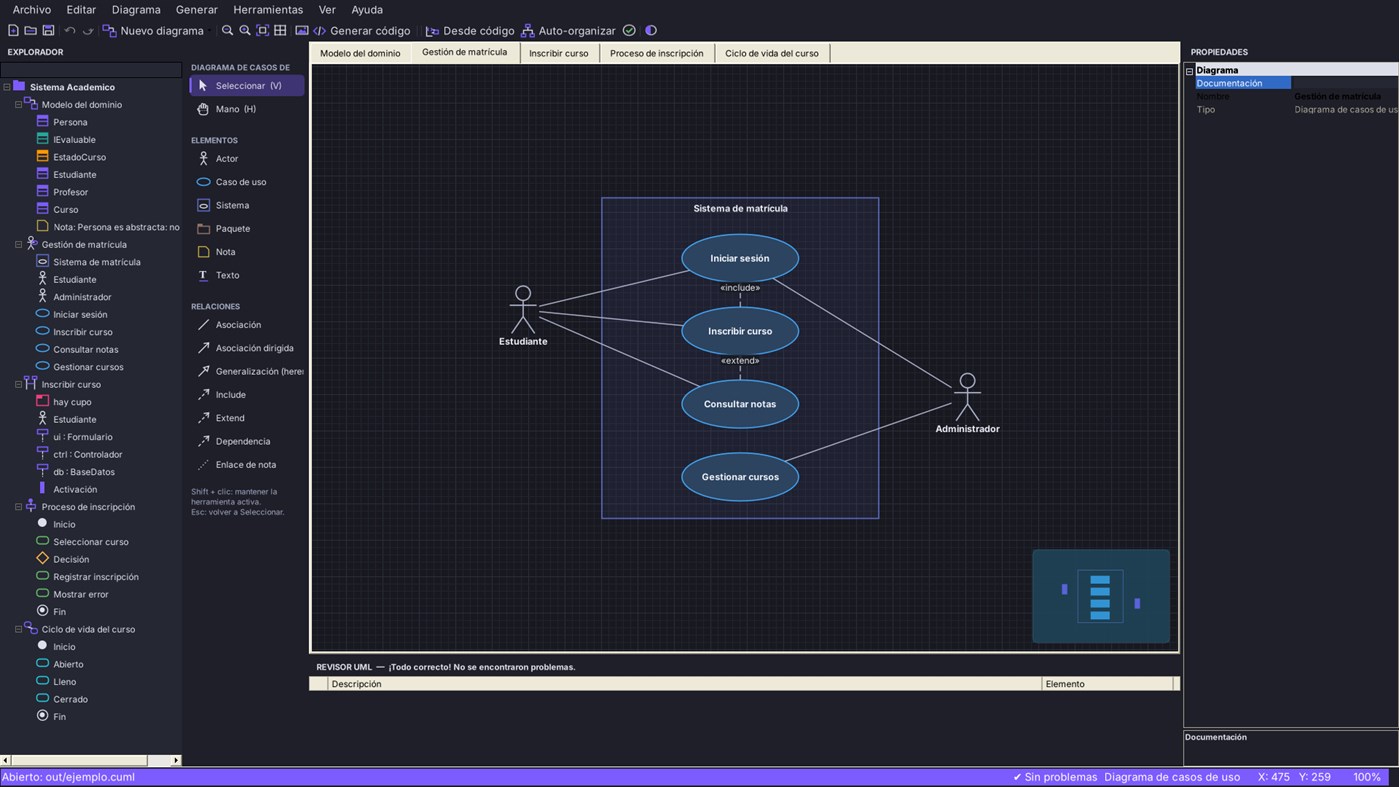
Task: Activate the Dependencia relation tool
Action: [246, 441]
